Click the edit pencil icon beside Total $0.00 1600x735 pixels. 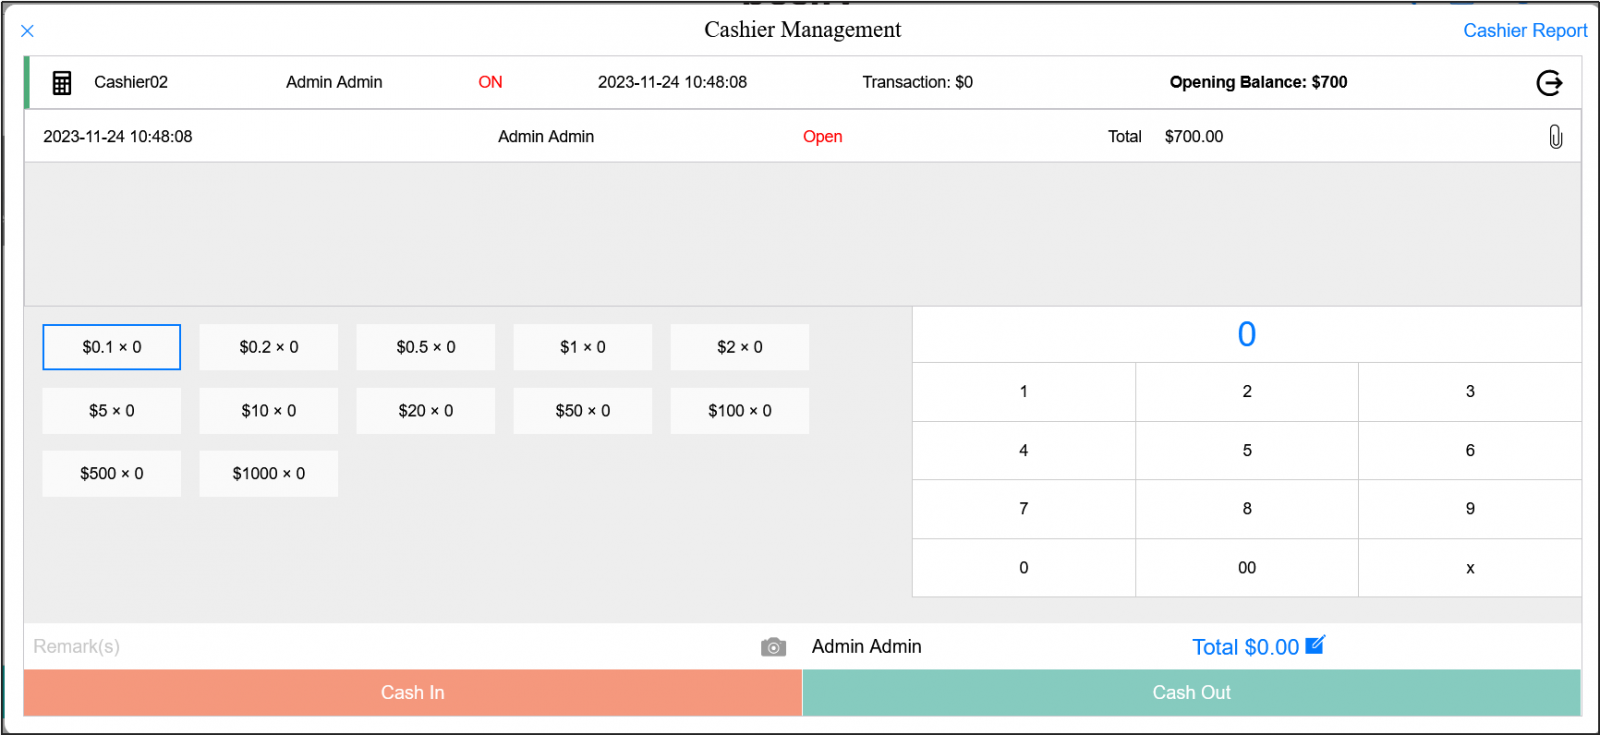pyautogui.click(x=1315, y=645)
